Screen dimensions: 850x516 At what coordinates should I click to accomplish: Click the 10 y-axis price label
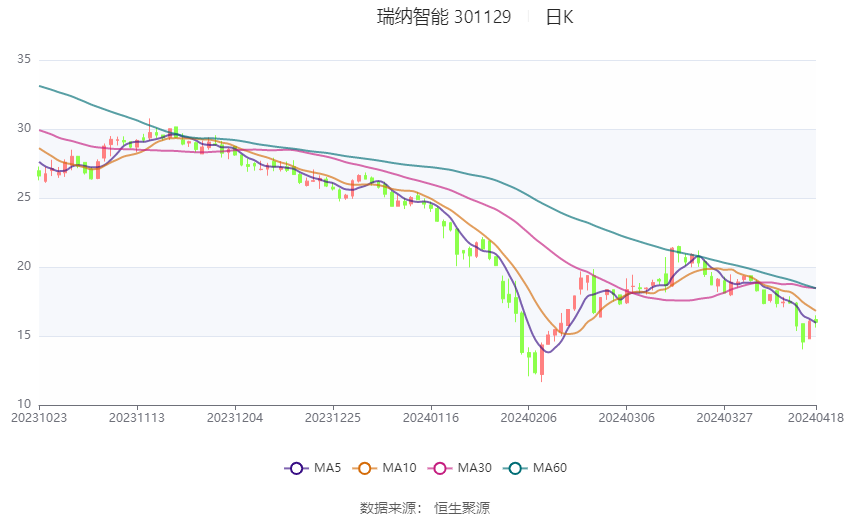(24, 404)
